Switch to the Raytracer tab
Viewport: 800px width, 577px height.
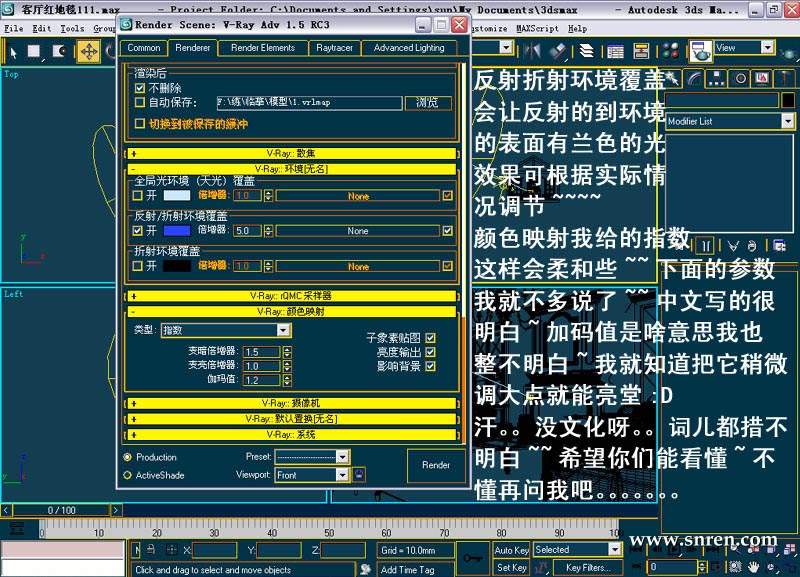[x=334, y=47]
